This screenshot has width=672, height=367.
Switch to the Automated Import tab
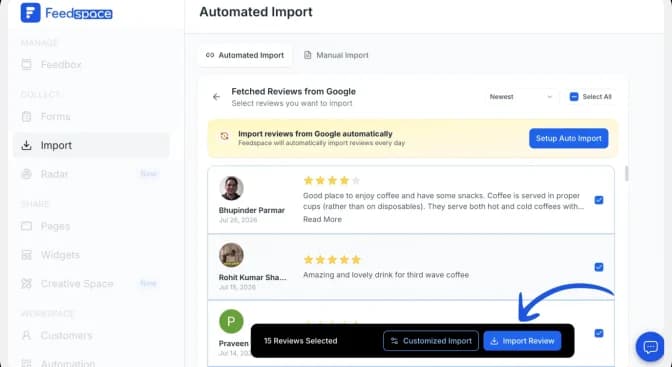click(245, 55)
